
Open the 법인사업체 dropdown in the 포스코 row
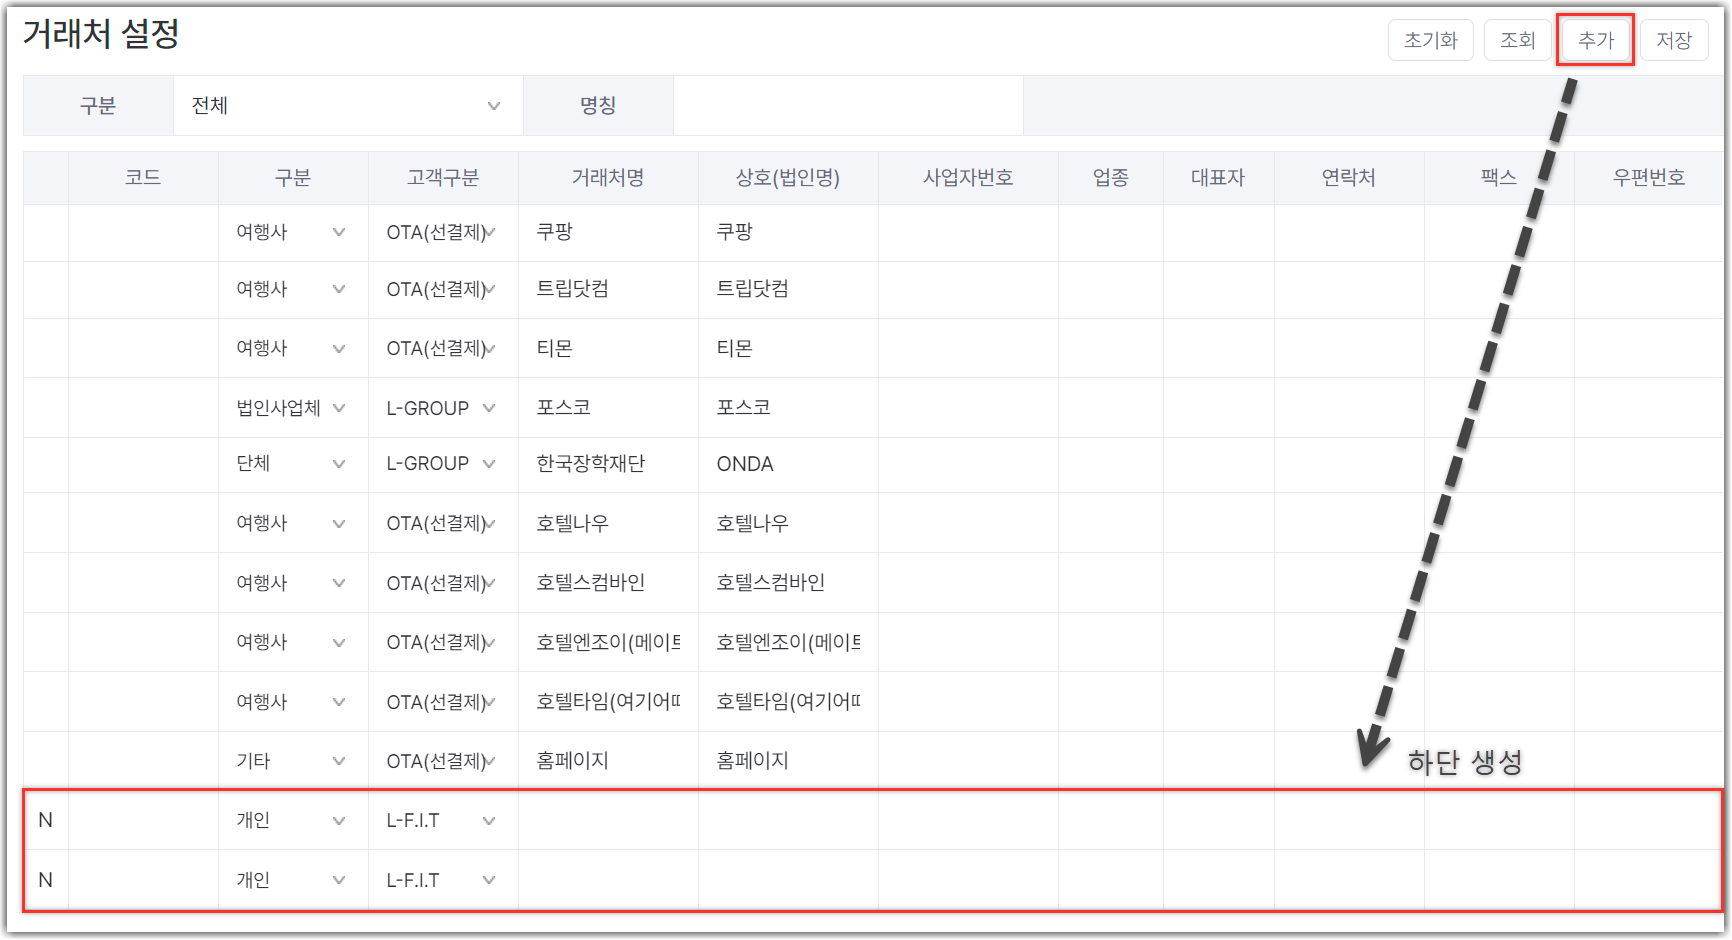coord(292,408)
